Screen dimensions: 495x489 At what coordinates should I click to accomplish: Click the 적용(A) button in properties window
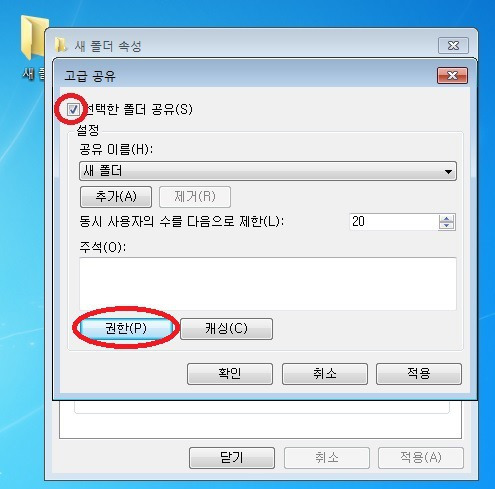click(x=421, y=458)
